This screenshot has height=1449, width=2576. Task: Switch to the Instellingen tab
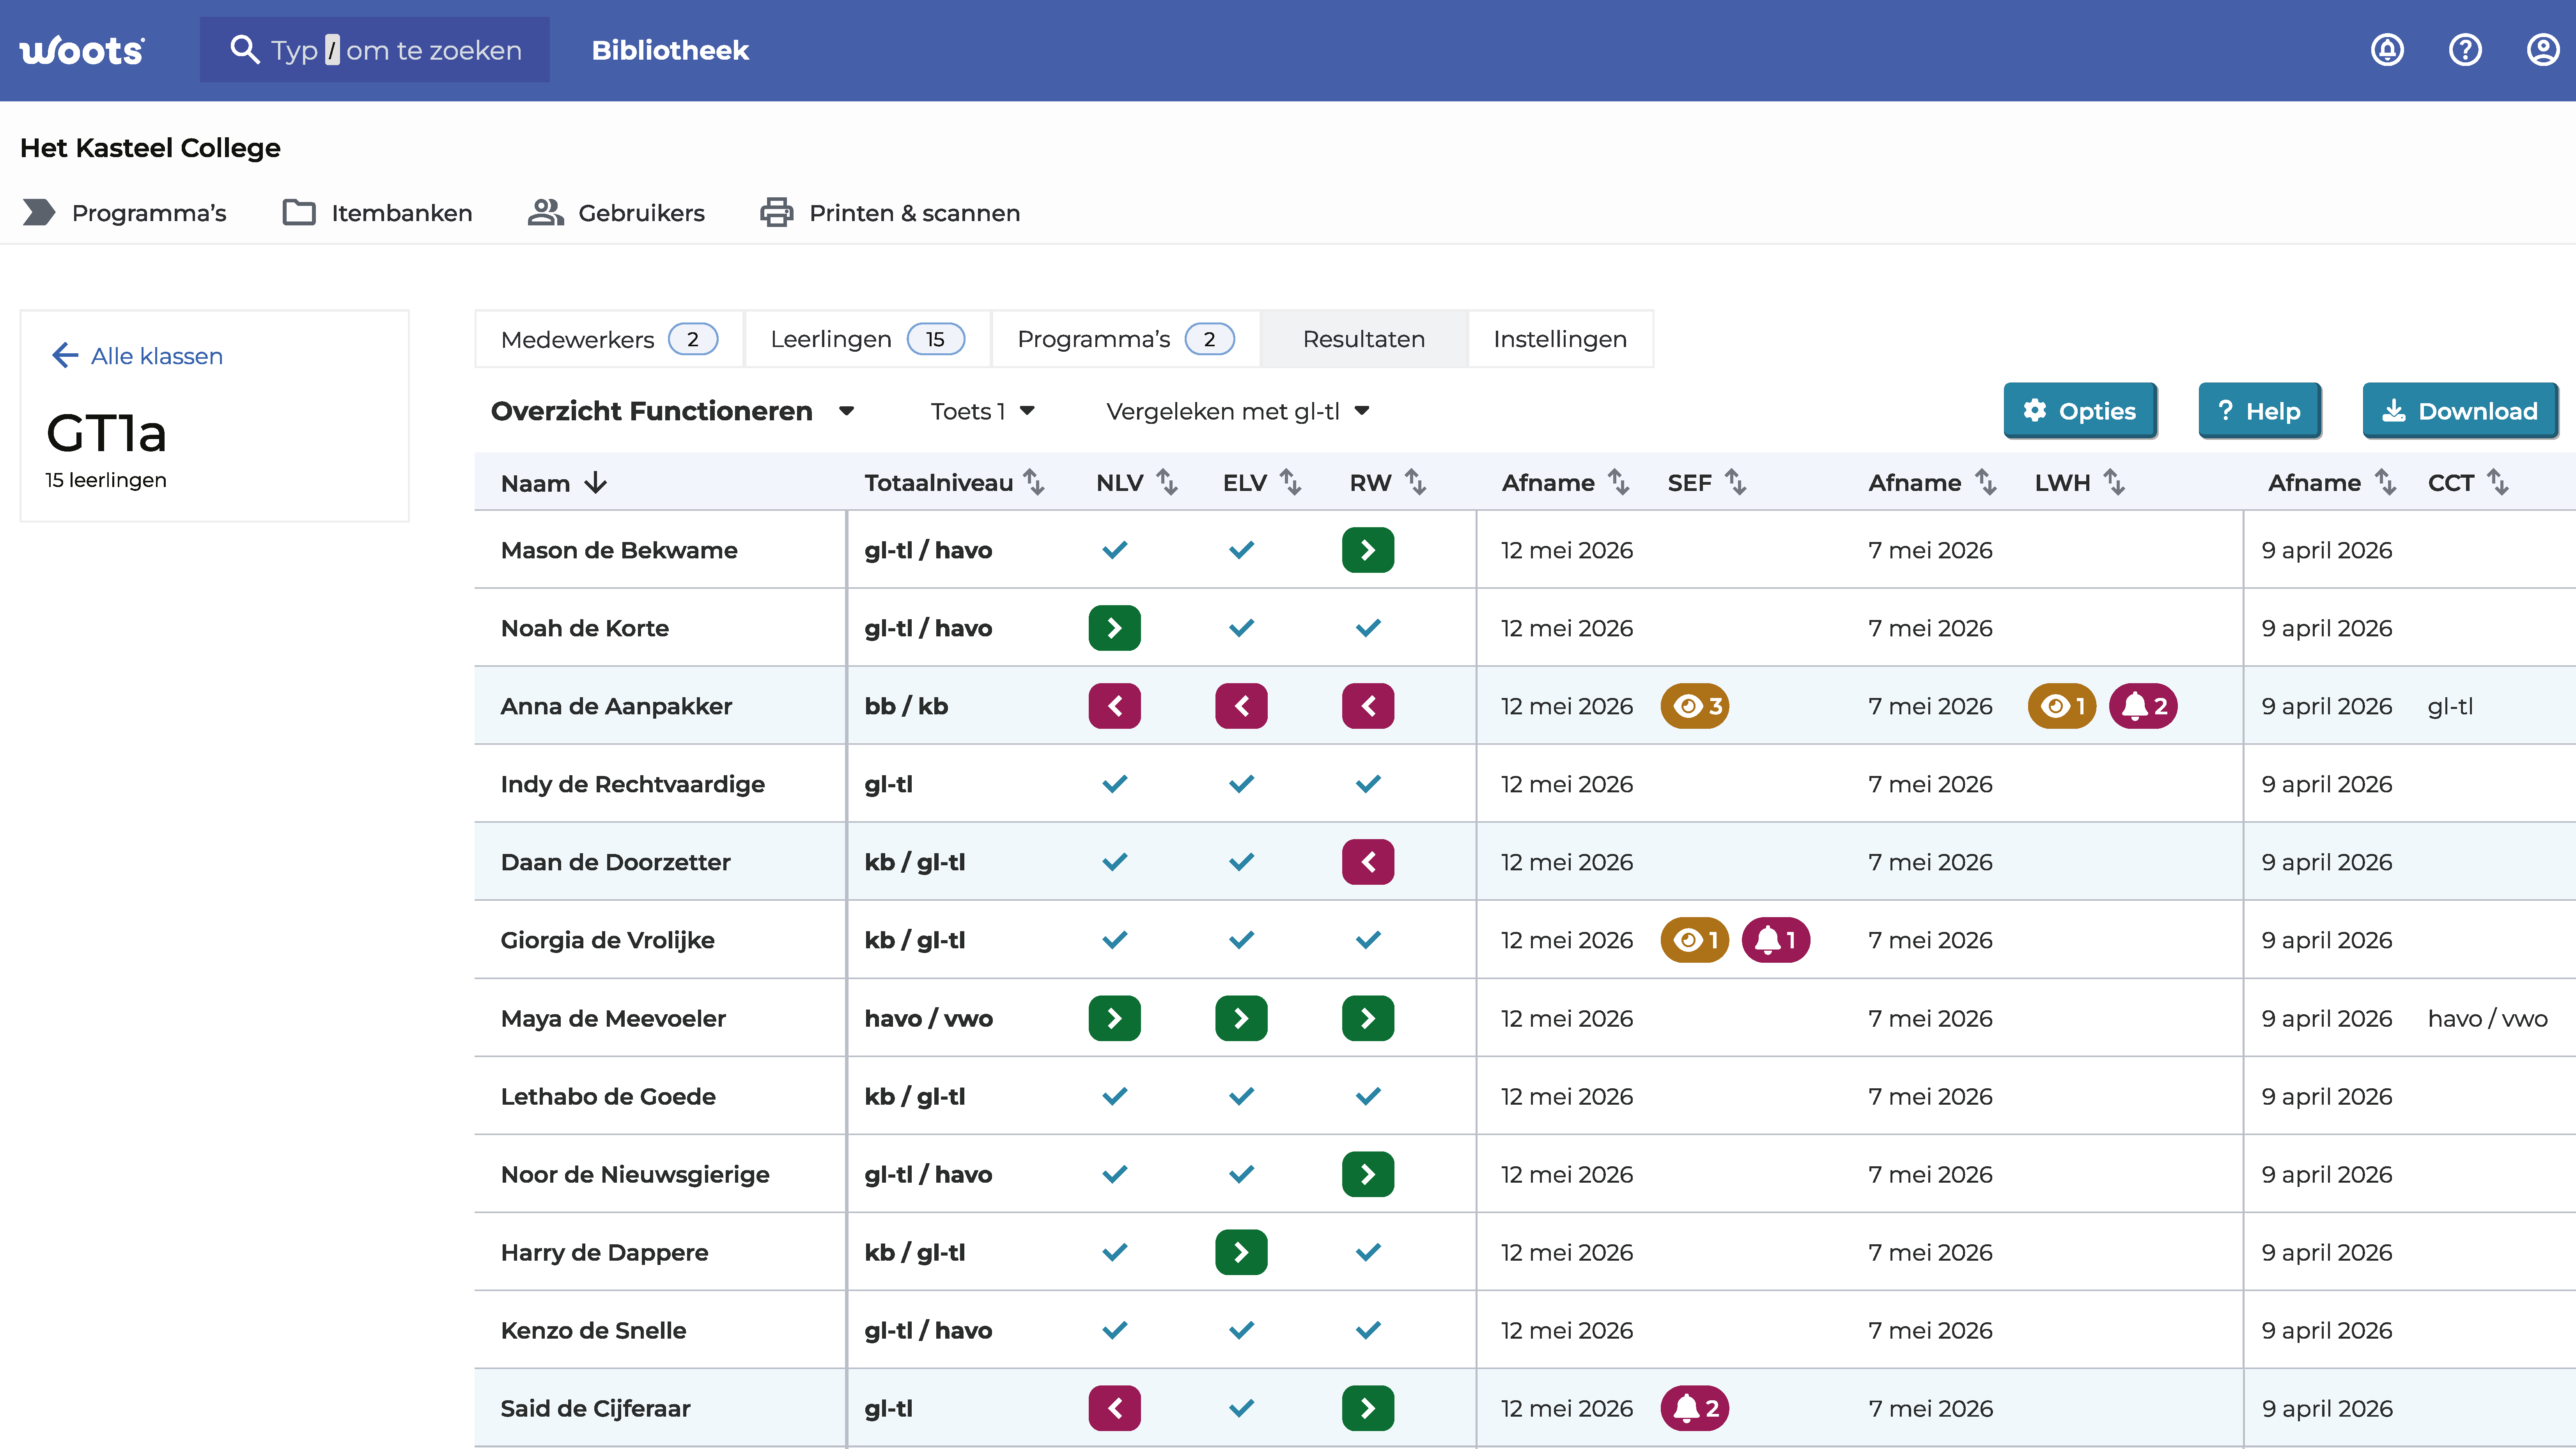point(1560,339)
